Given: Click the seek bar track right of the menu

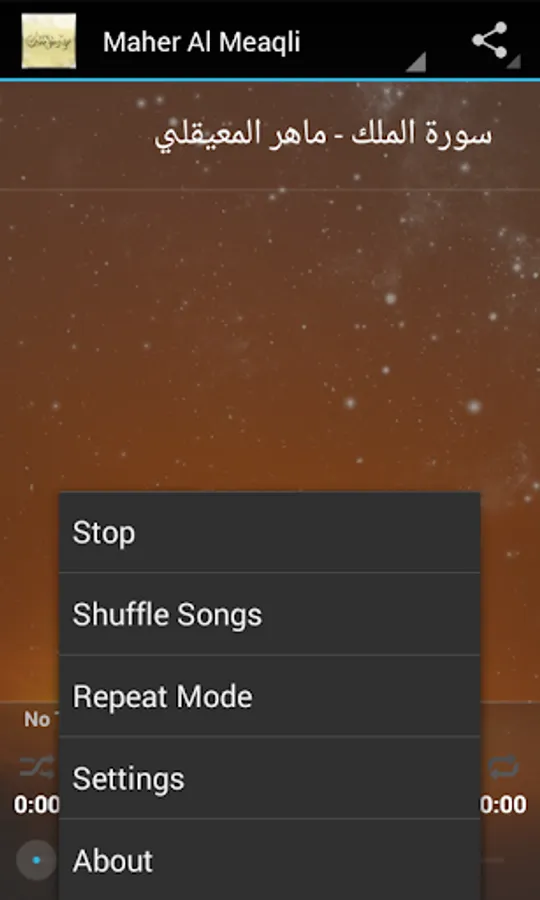Looking at the screenshot, I should tap(492, 860).
